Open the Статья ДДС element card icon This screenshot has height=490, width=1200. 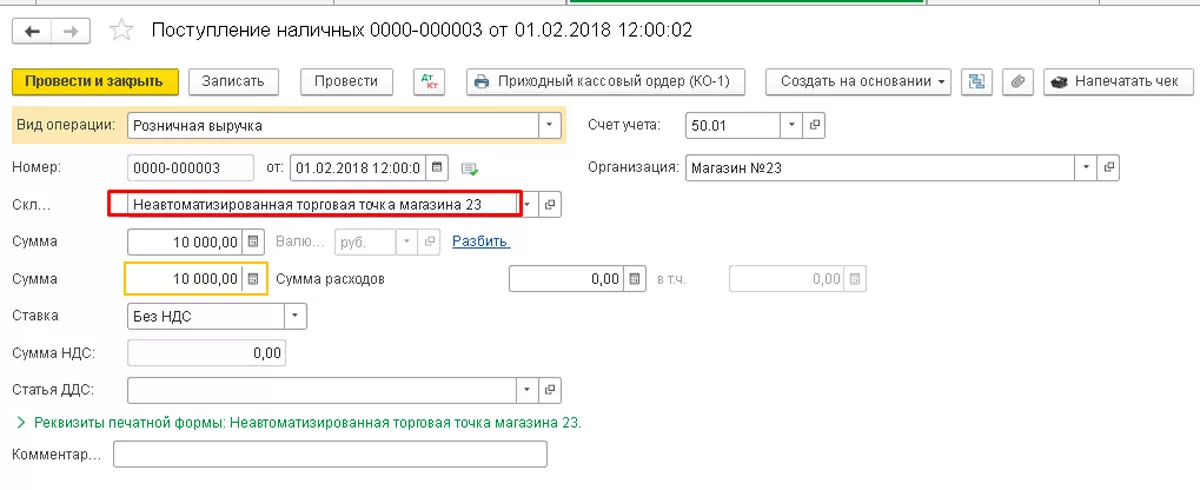[550, 390]
